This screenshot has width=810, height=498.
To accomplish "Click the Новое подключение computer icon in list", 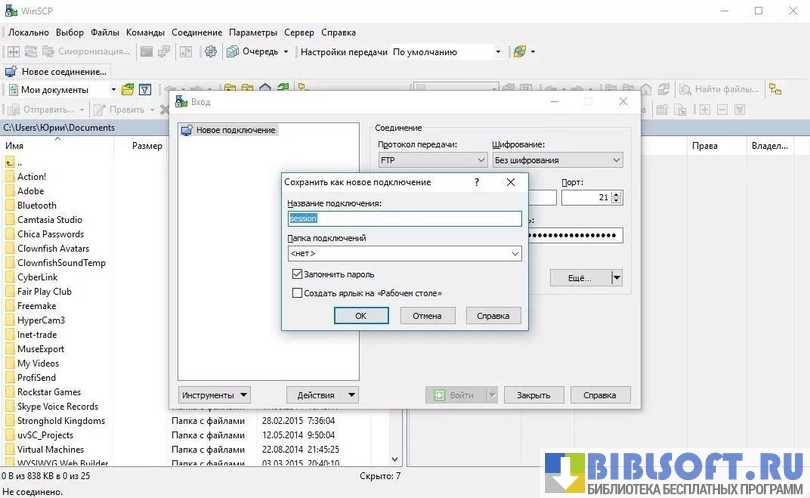I will (187, 130).
